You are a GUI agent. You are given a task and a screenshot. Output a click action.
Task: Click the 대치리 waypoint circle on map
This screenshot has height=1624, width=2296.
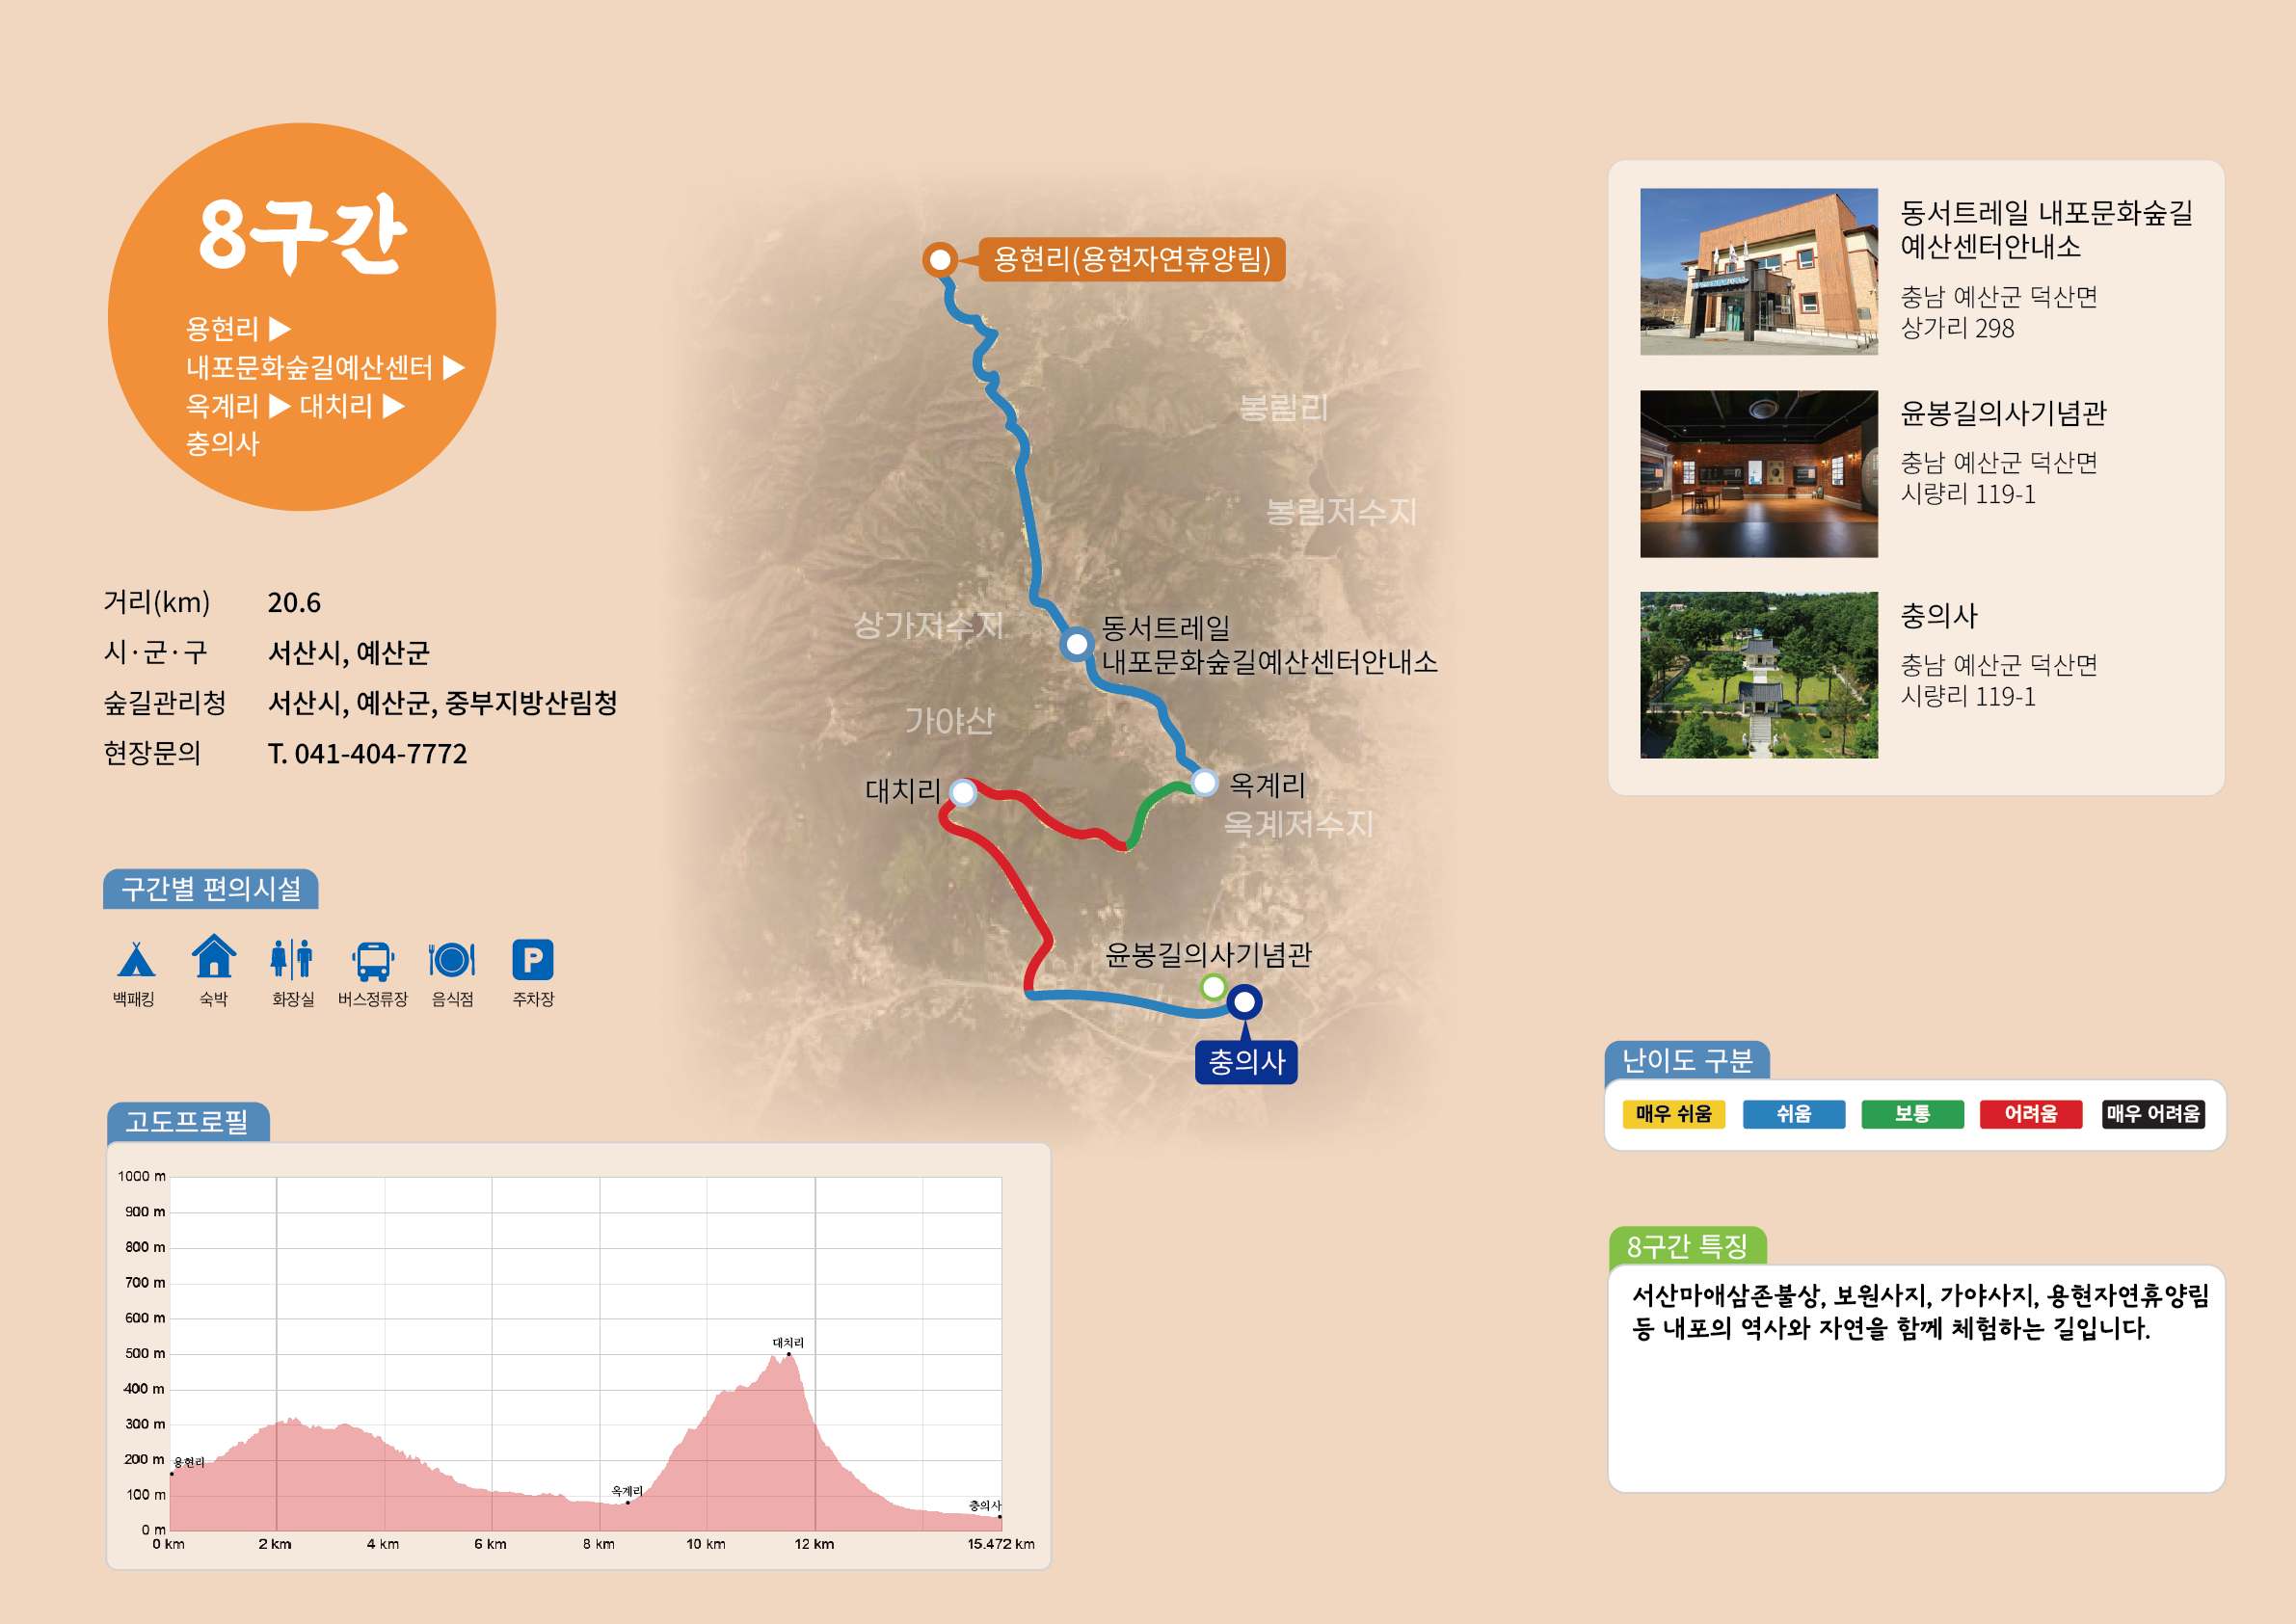[x=963, y=793]
